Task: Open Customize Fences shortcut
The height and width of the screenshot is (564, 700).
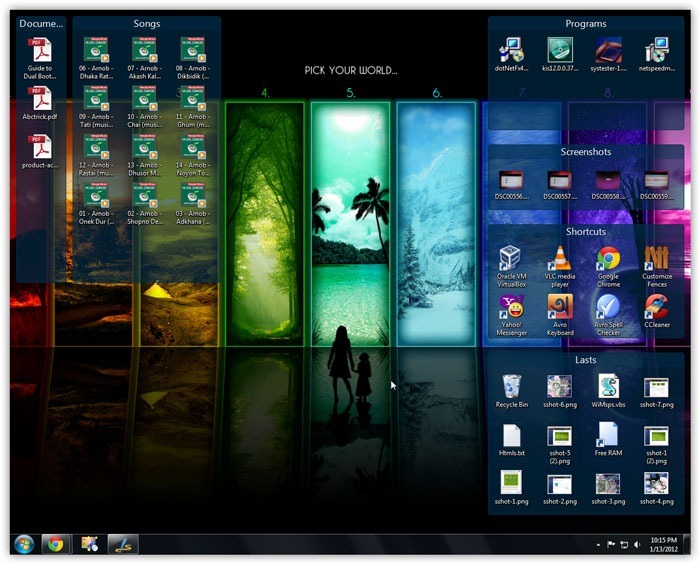Action: click(x=657, y=267)
